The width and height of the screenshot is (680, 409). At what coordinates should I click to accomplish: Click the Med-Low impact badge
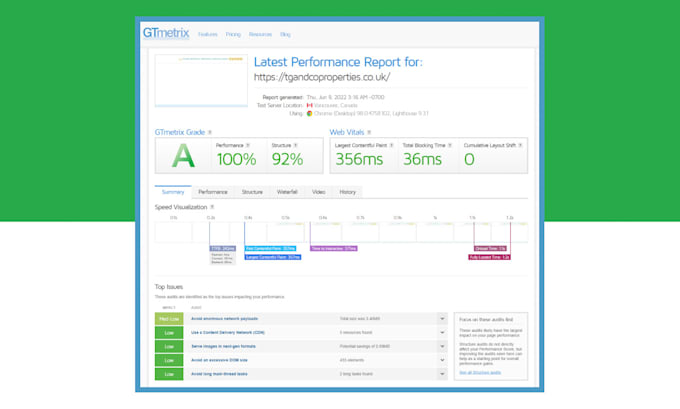point(169,319)
